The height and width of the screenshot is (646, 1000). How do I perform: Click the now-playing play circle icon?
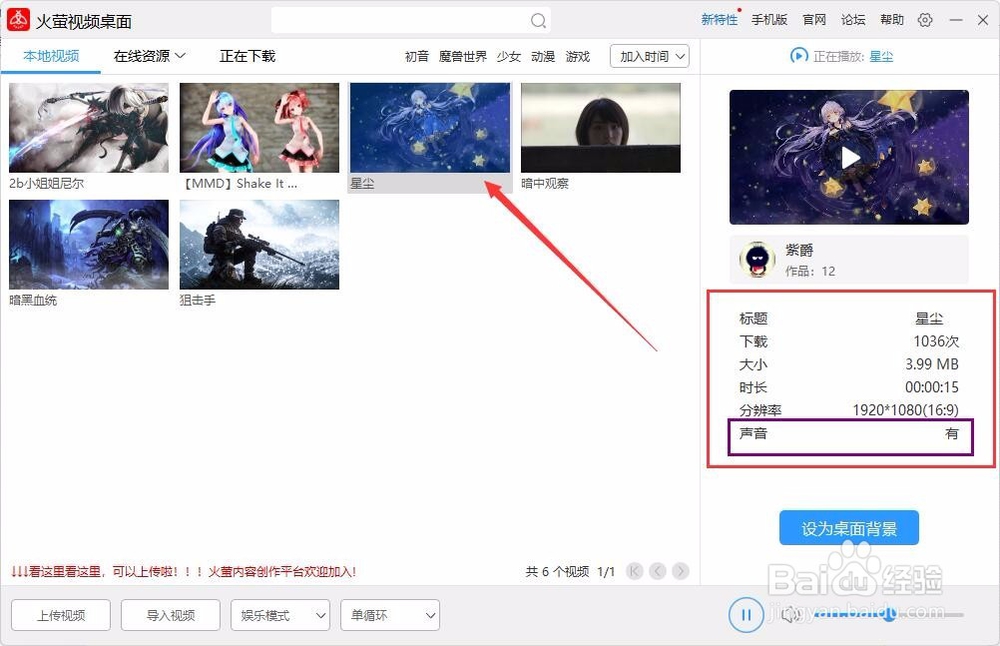coord(798,56)
